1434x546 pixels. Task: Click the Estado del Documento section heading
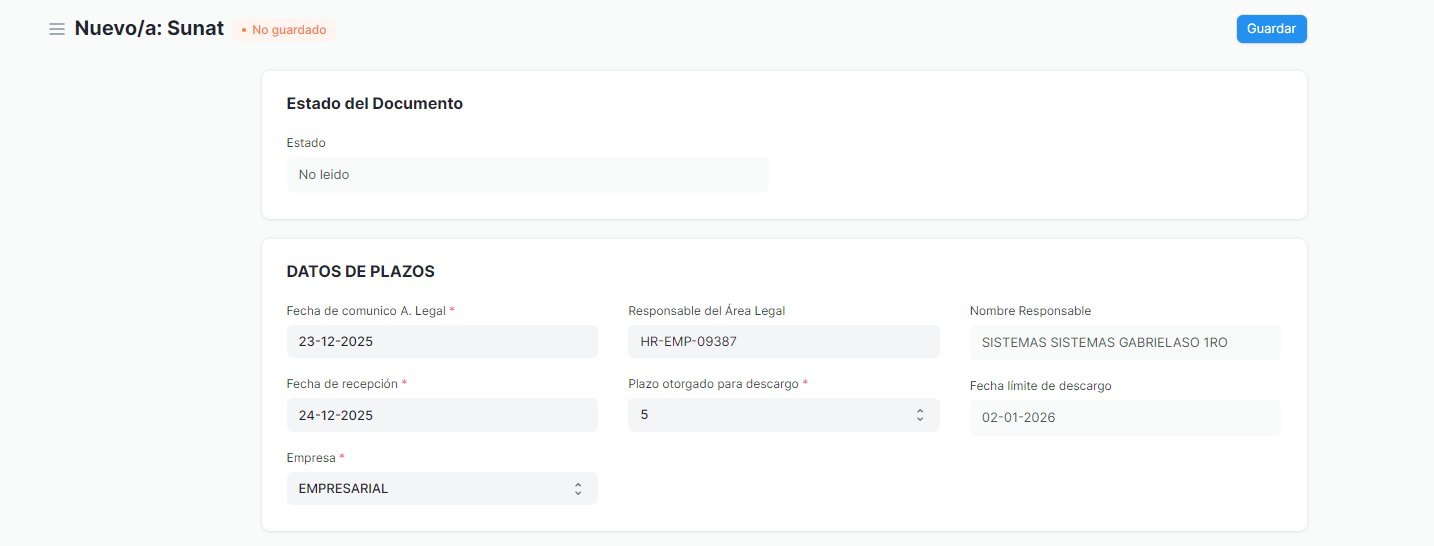pyautogui.click(x=374, y=104)
